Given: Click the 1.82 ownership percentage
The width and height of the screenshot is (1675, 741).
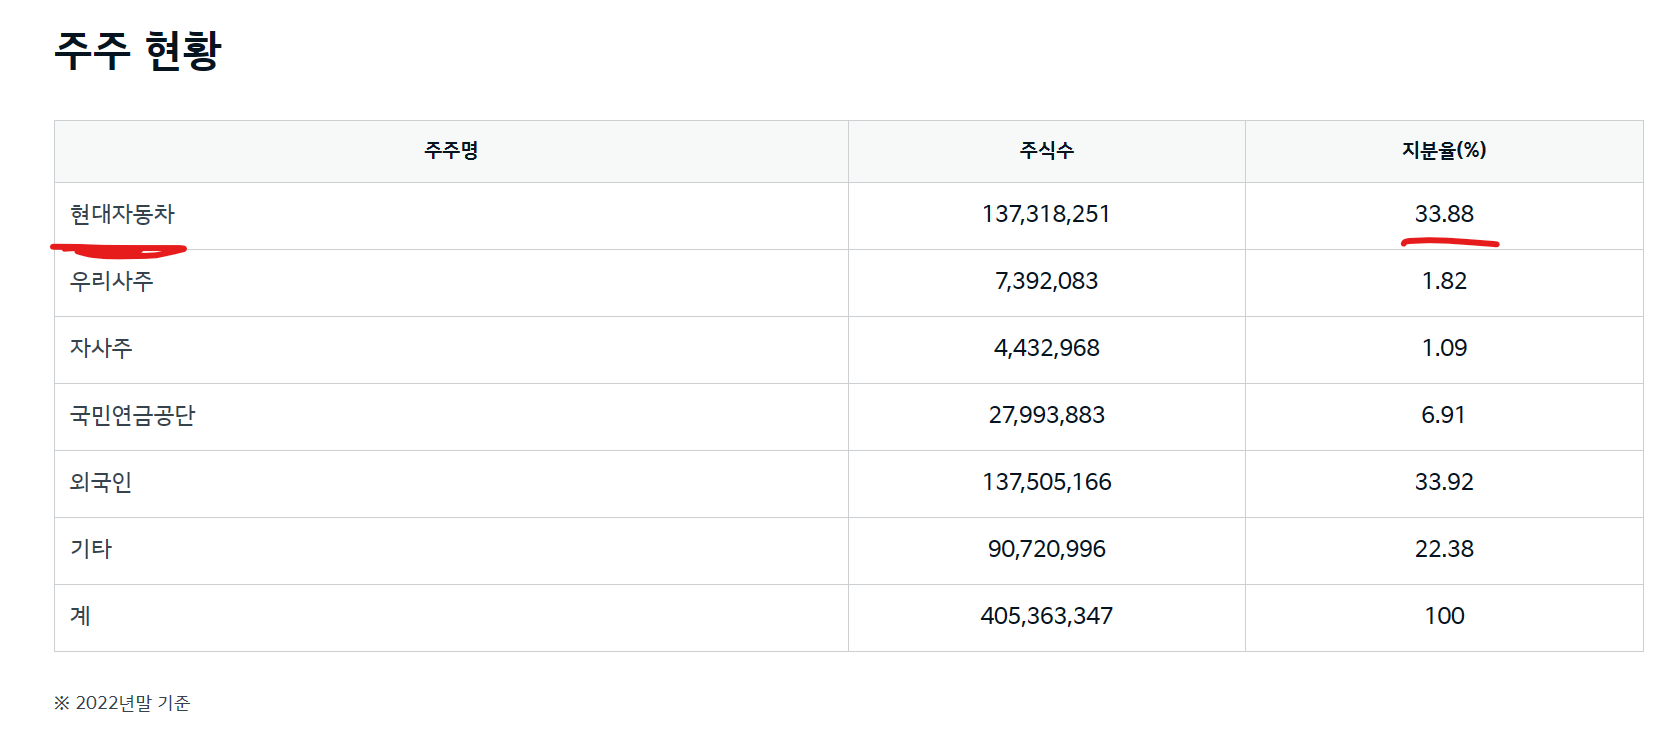Looking at the screenshot, I should [x=1443, y=281].
